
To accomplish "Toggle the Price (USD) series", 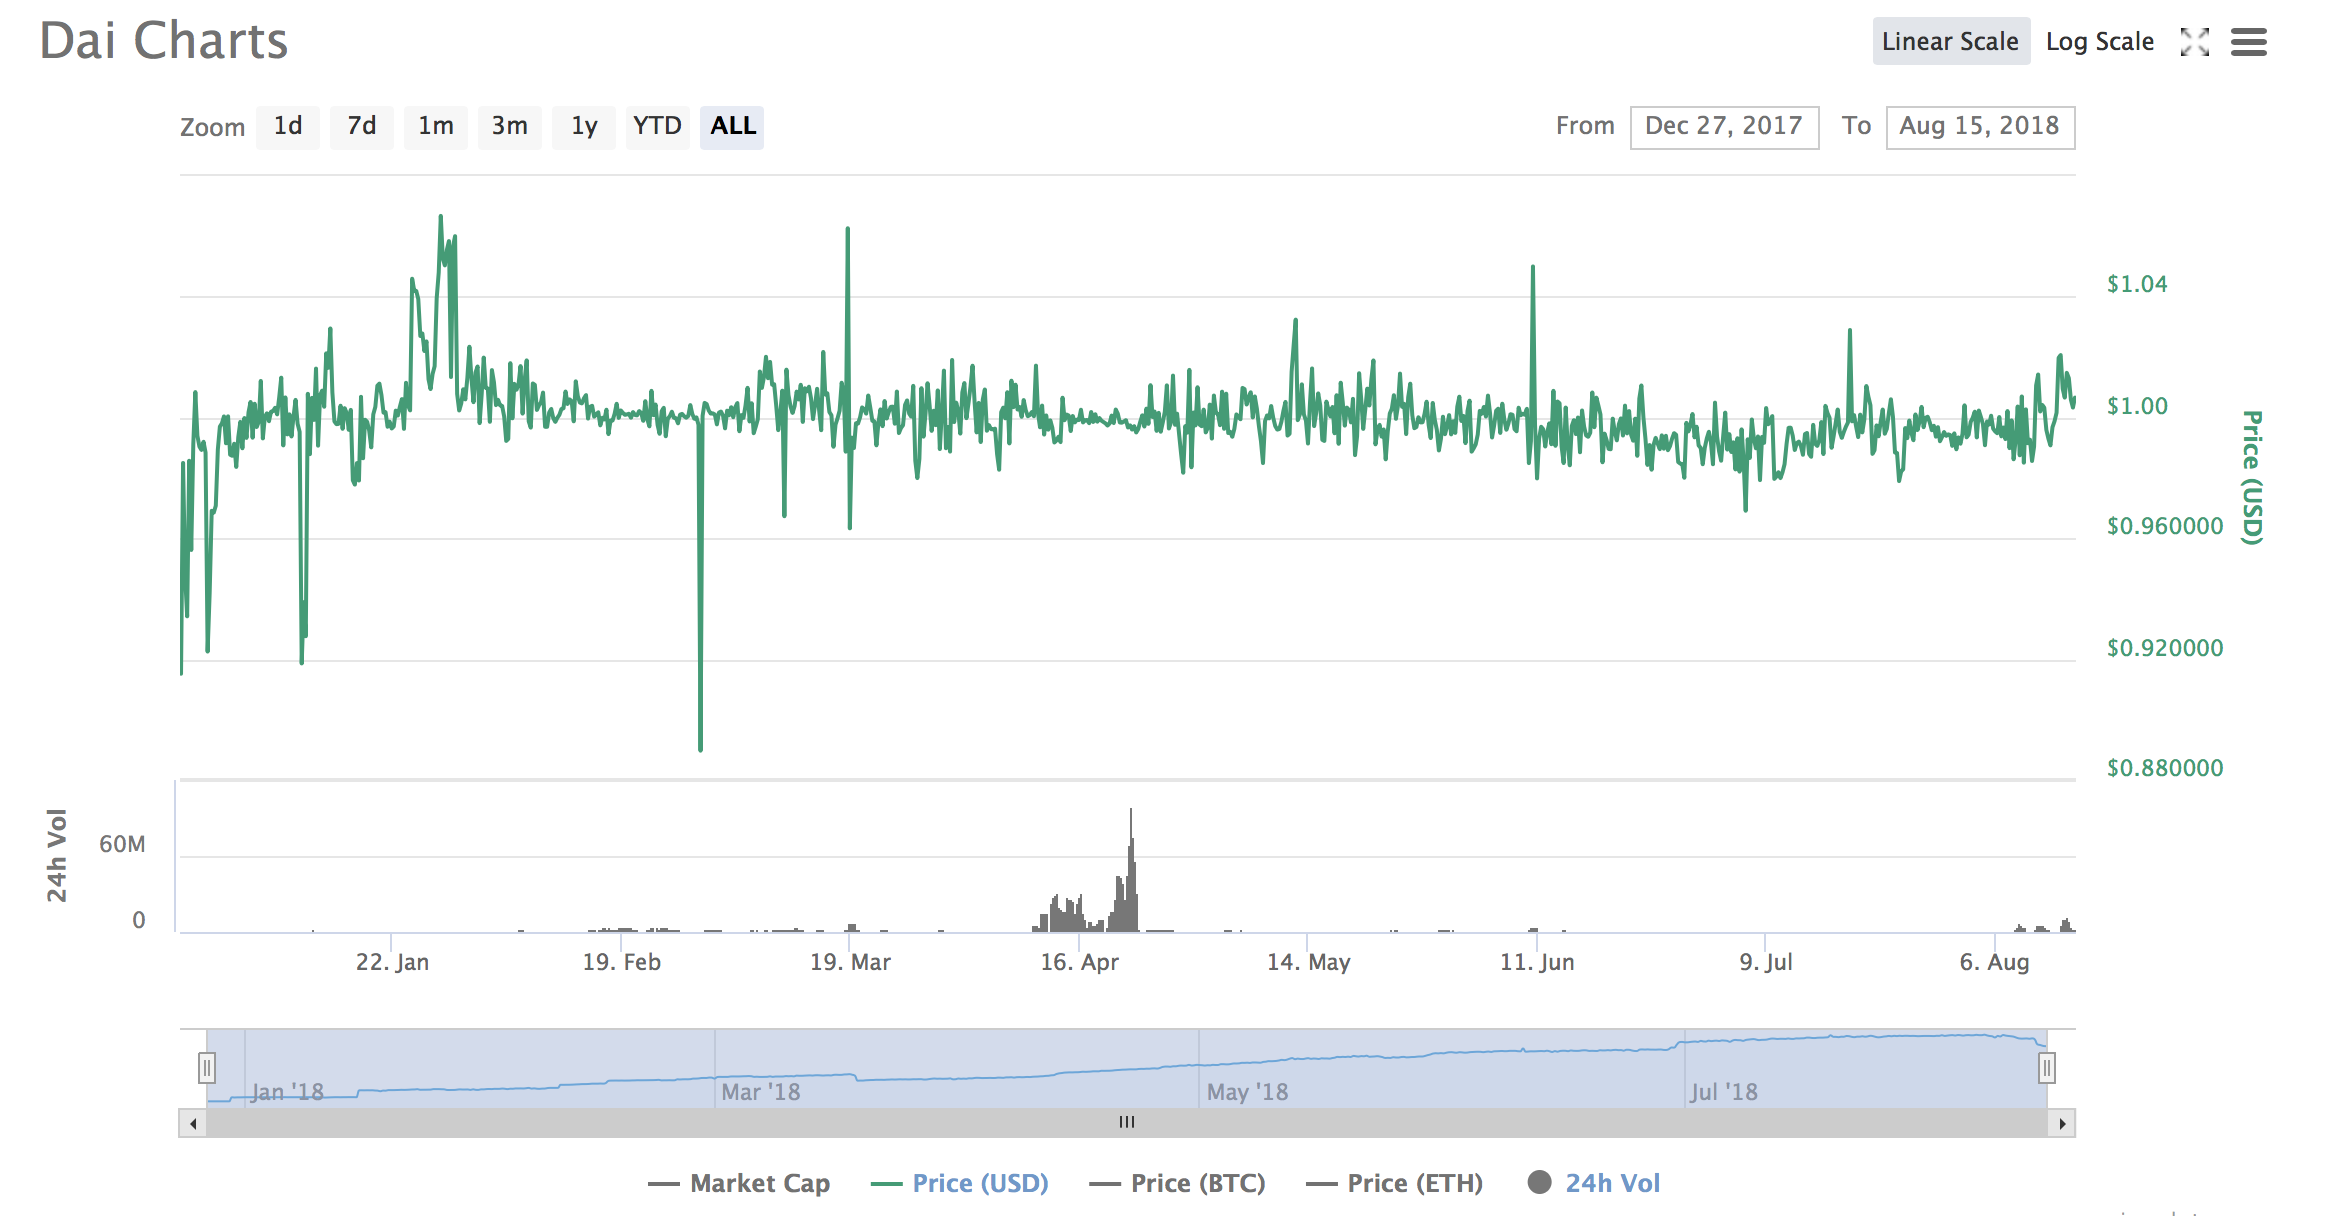I will point(960,1183).
